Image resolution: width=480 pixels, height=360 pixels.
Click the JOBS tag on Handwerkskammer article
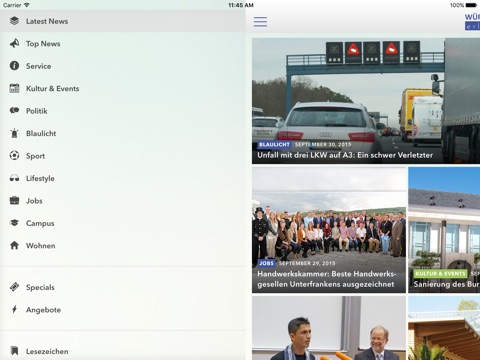(266, 263)
